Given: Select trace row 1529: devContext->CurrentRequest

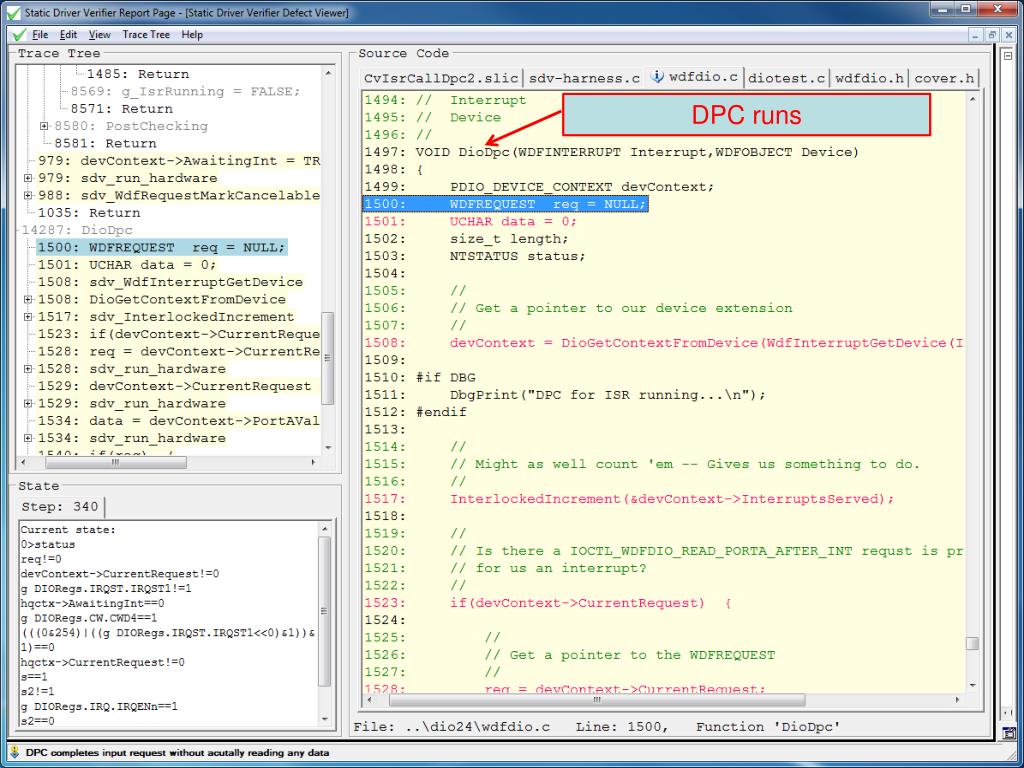Looking at the screenshot, I should pyautogui.click(x=174, y=386).
